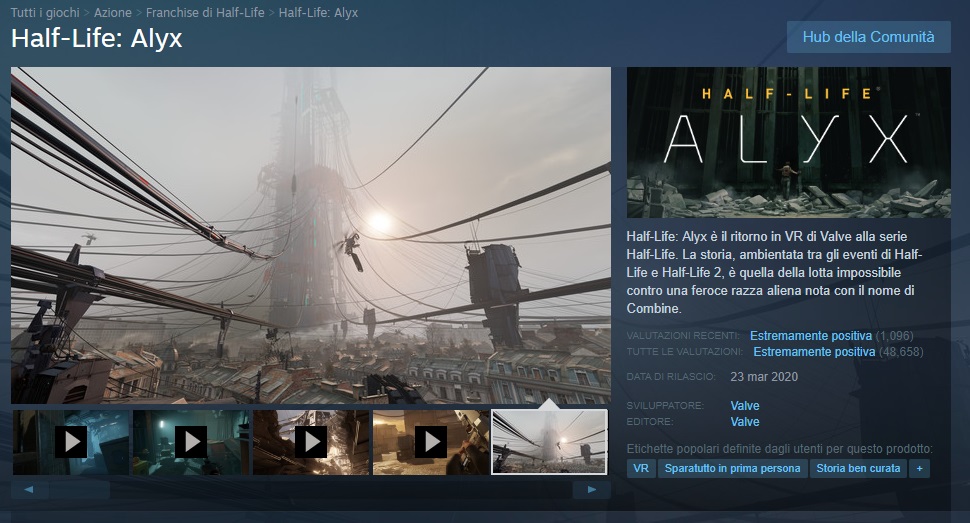970x523 pixels.
Task: Click the Half-Life: Alyx page title
Action: point(97,39)
